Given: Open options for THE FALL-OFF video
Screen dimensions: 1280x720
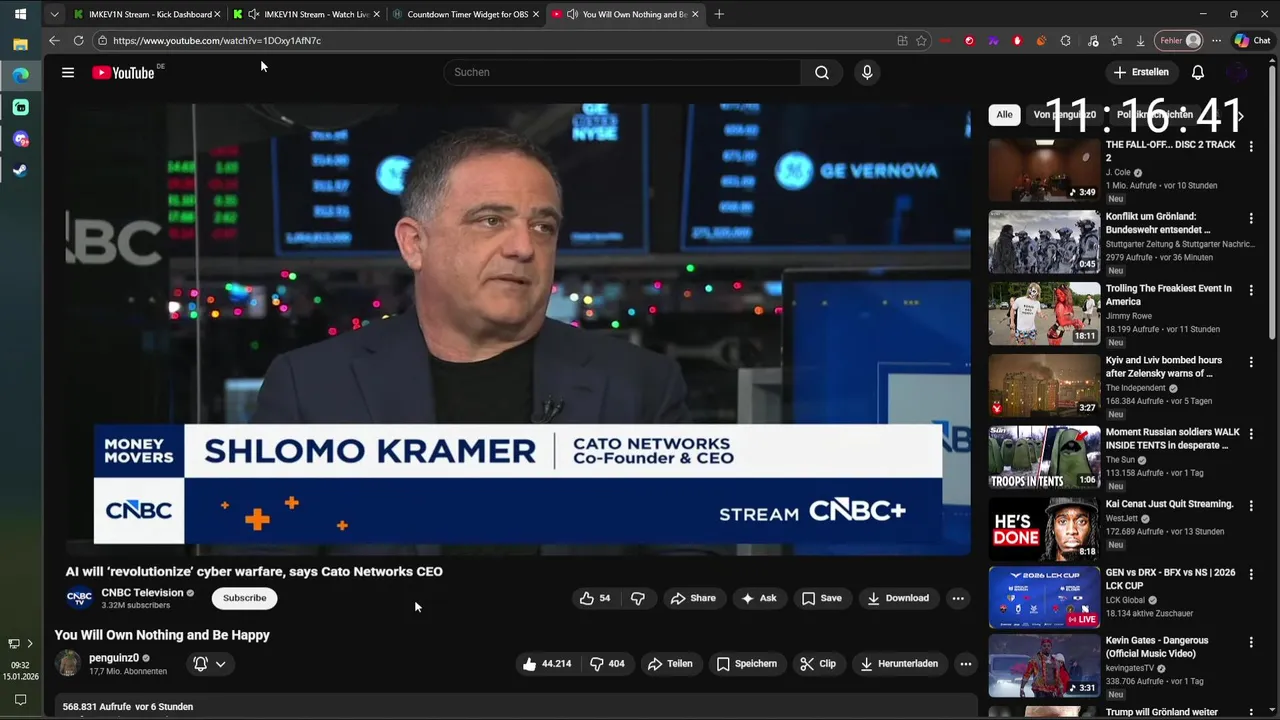Looking at the screenshot, I should [x=1250, y=146].
